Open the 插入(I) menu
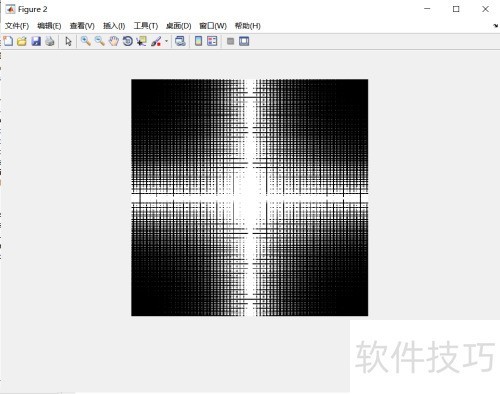This screenshot has height=394, width=500. point(114,26)
